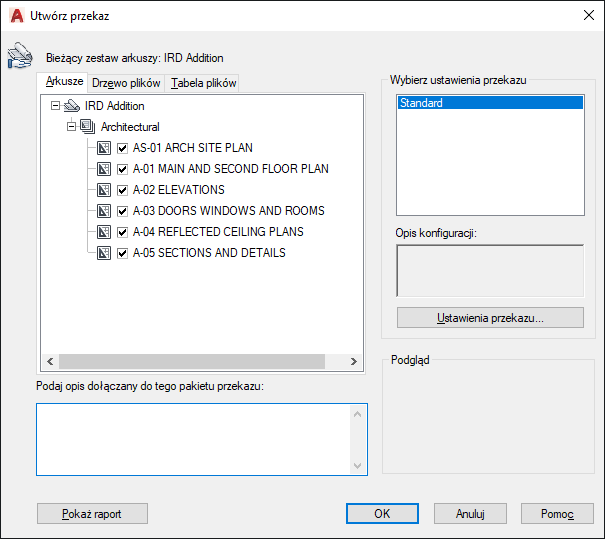This screenshot has width=605, height=539.
Task: Switch to the Drzewo plików tab
Action: 127,83
